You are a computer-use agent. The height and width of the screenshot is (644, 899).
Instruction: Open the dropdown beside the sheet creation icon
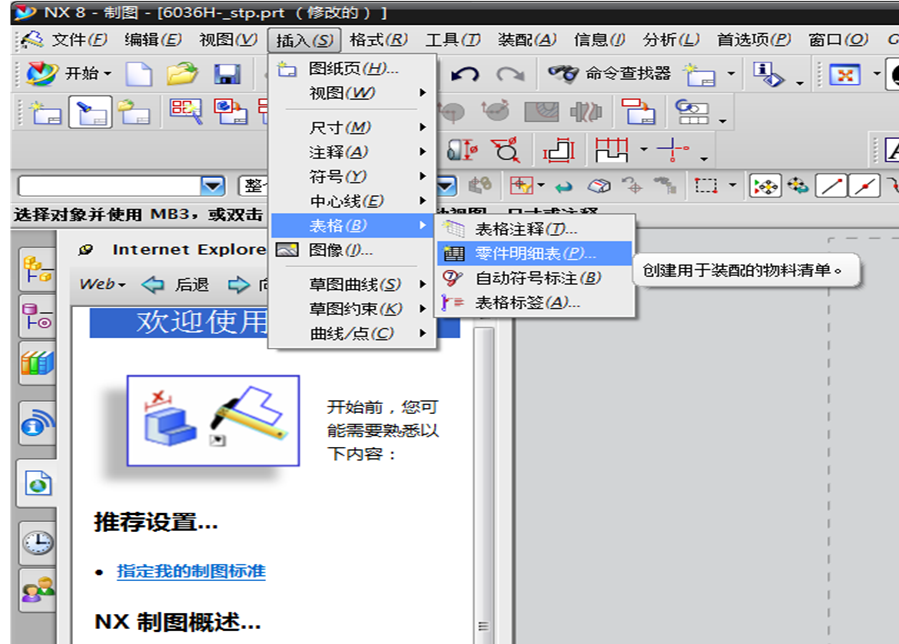[x=730, y=74]
